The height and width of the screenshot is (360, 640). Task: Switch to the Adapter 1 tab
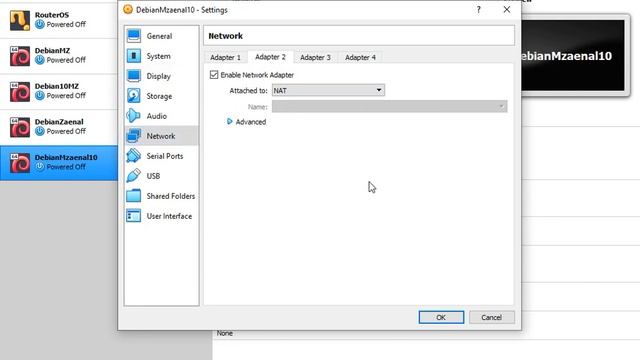pos(225,58)
